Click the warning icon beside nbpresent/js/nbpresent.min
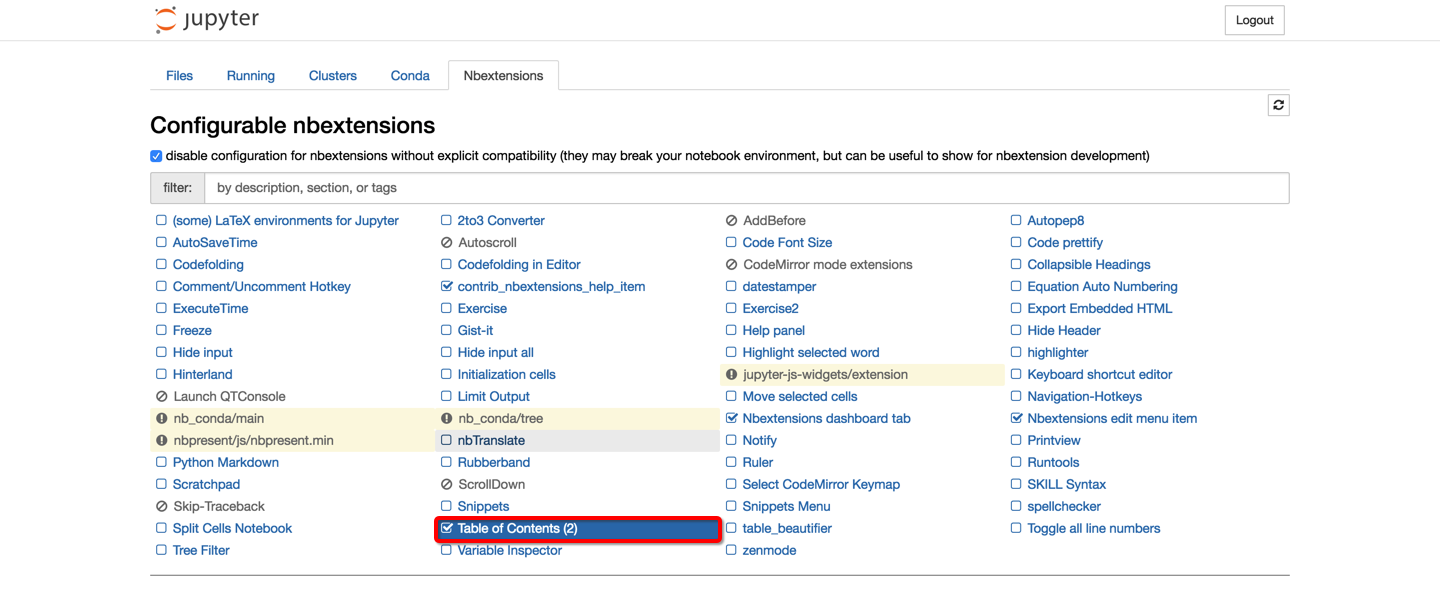The image size is (1440, 592). [161, 440]
